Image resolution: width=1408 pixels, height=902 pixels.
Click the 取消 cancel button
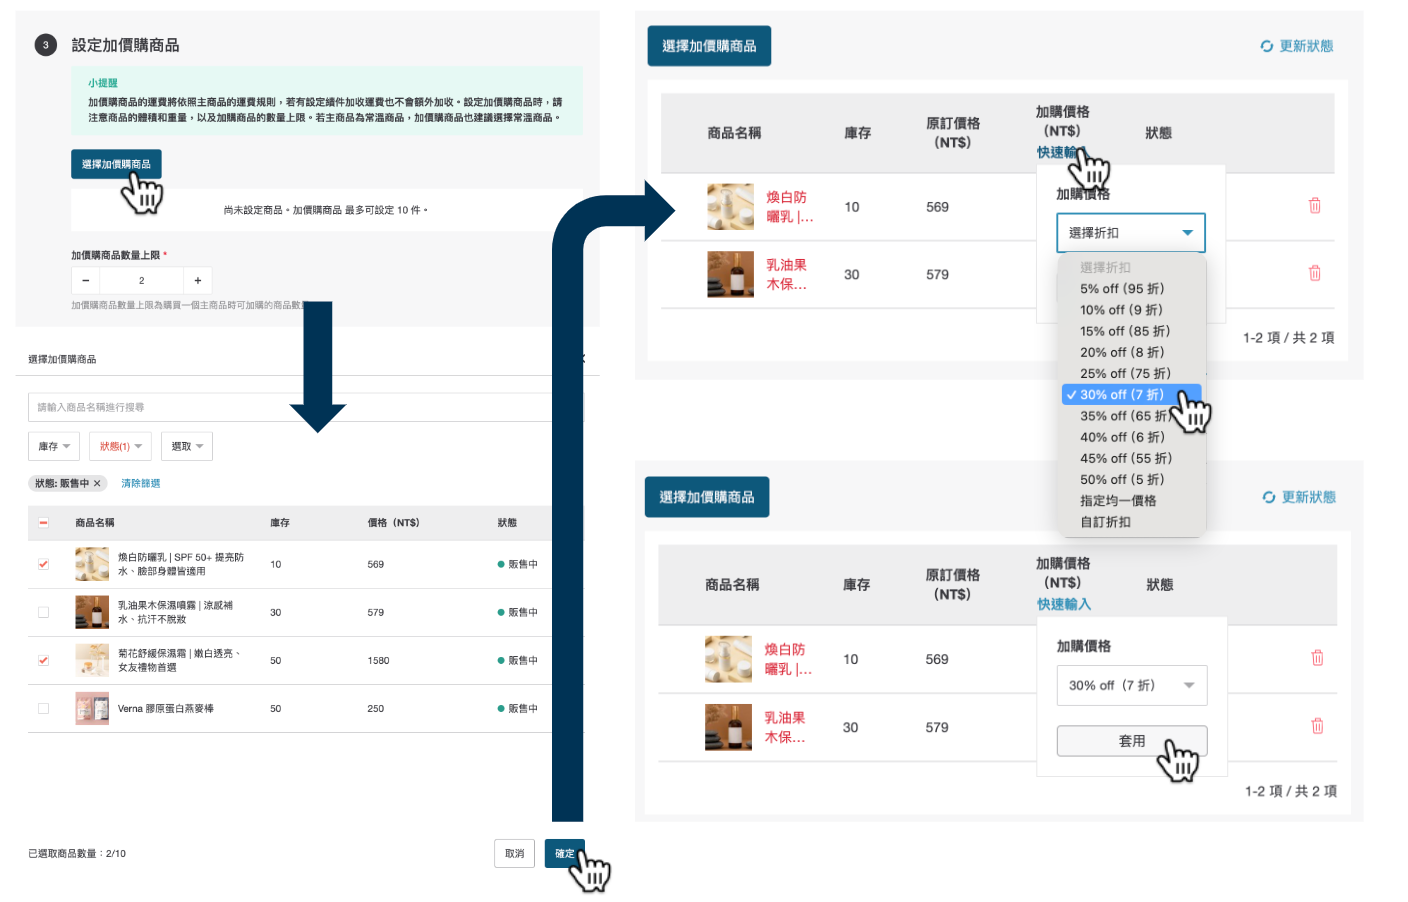click(x=514, y=854)
